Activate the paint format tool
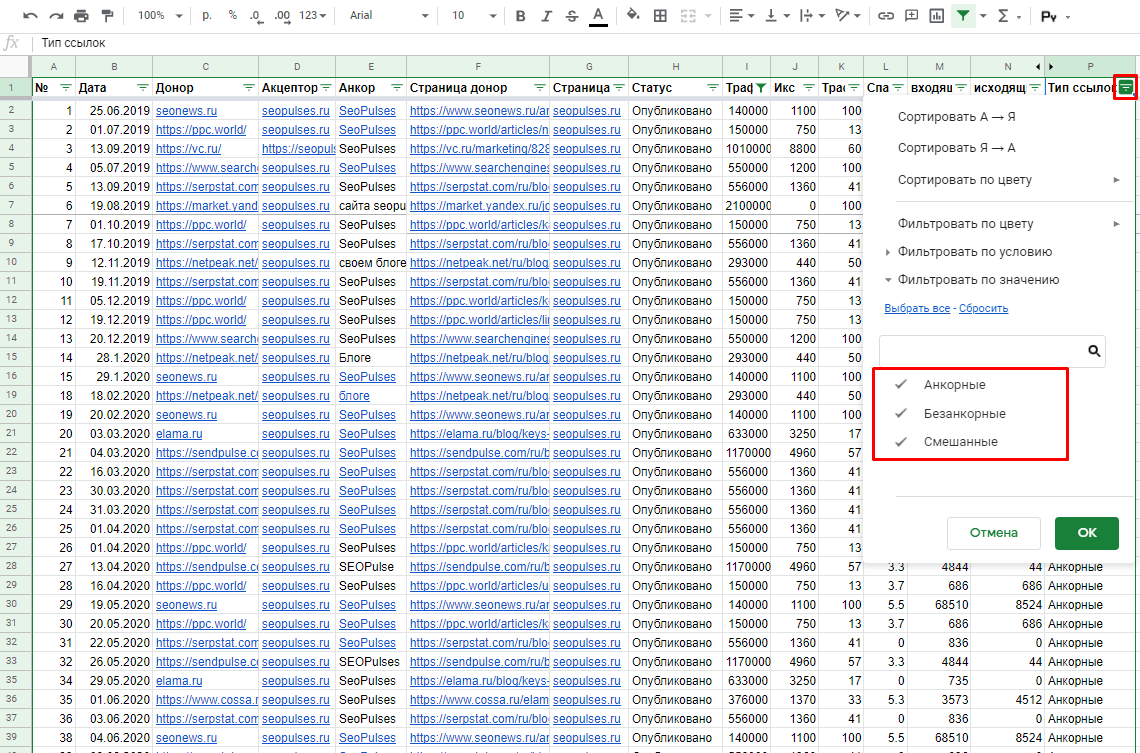Image resolution: width=1140 pixels, height=753 pixels. 107,15
